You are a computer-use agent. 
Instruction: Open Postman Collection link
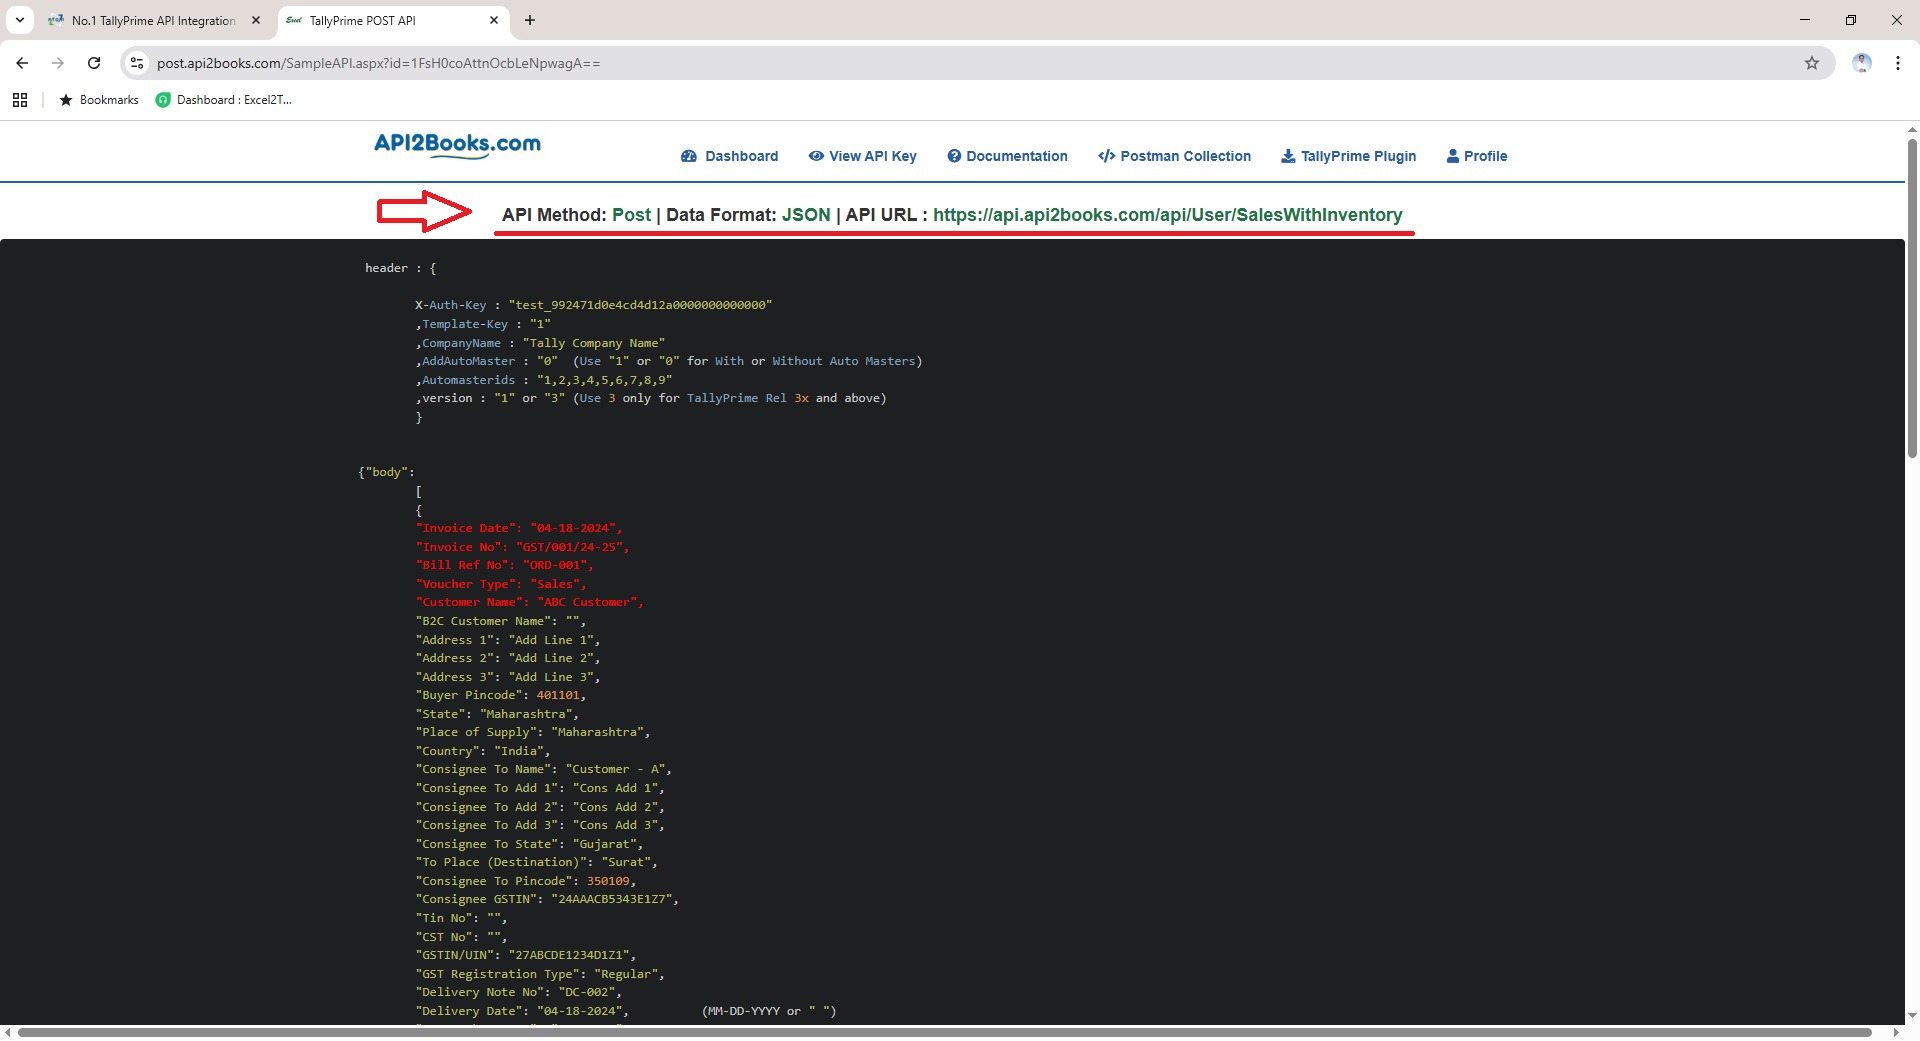[x=1174, y=156]
